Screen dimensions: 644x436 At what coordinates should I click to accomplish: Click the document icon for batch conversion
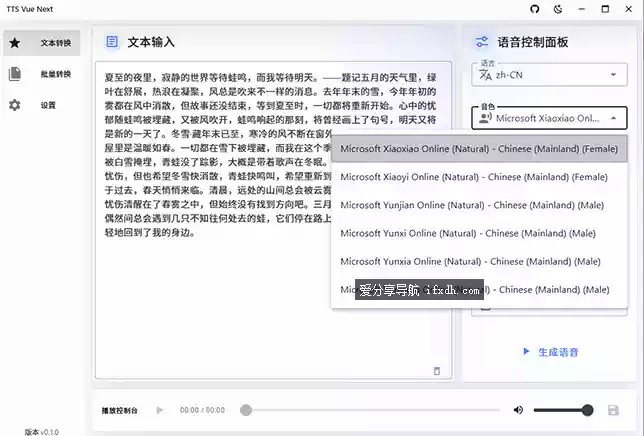click(x=14, y=74)
